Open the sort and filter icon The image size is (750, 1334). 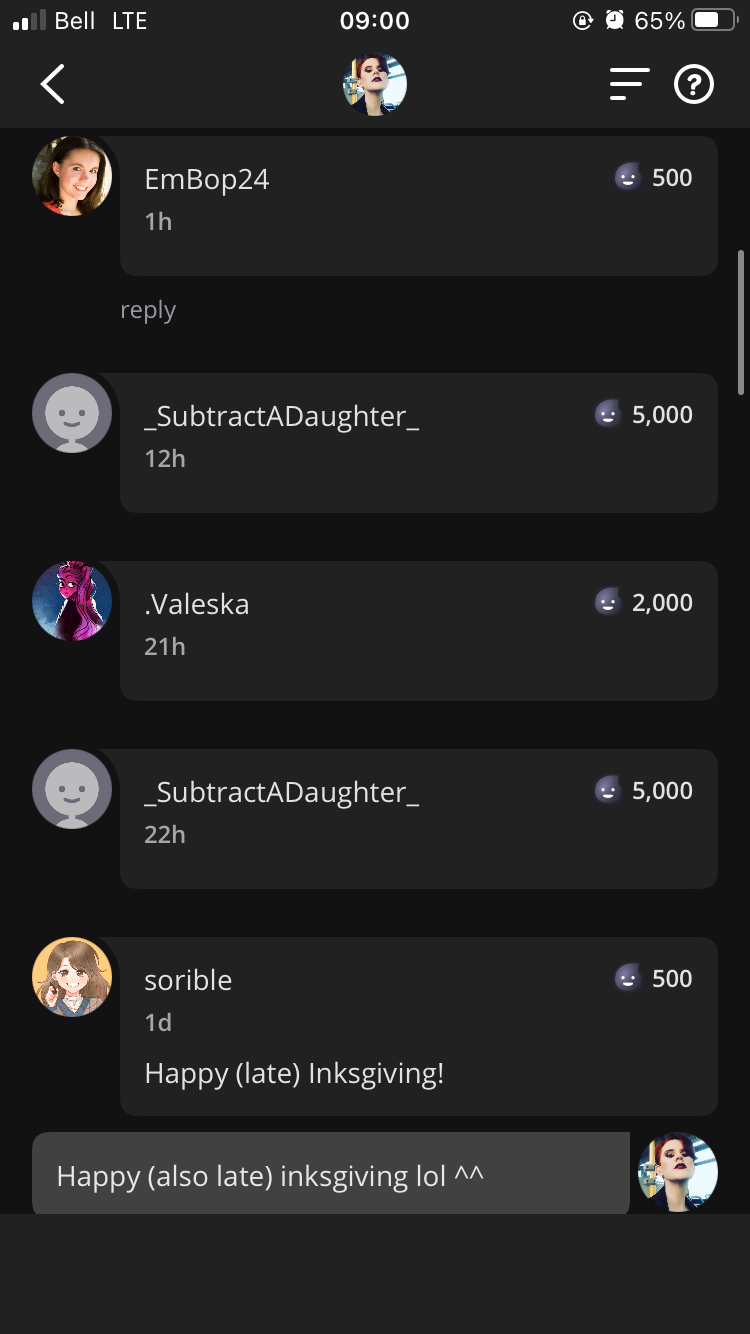pyautogui.click(x=629, y=85)
